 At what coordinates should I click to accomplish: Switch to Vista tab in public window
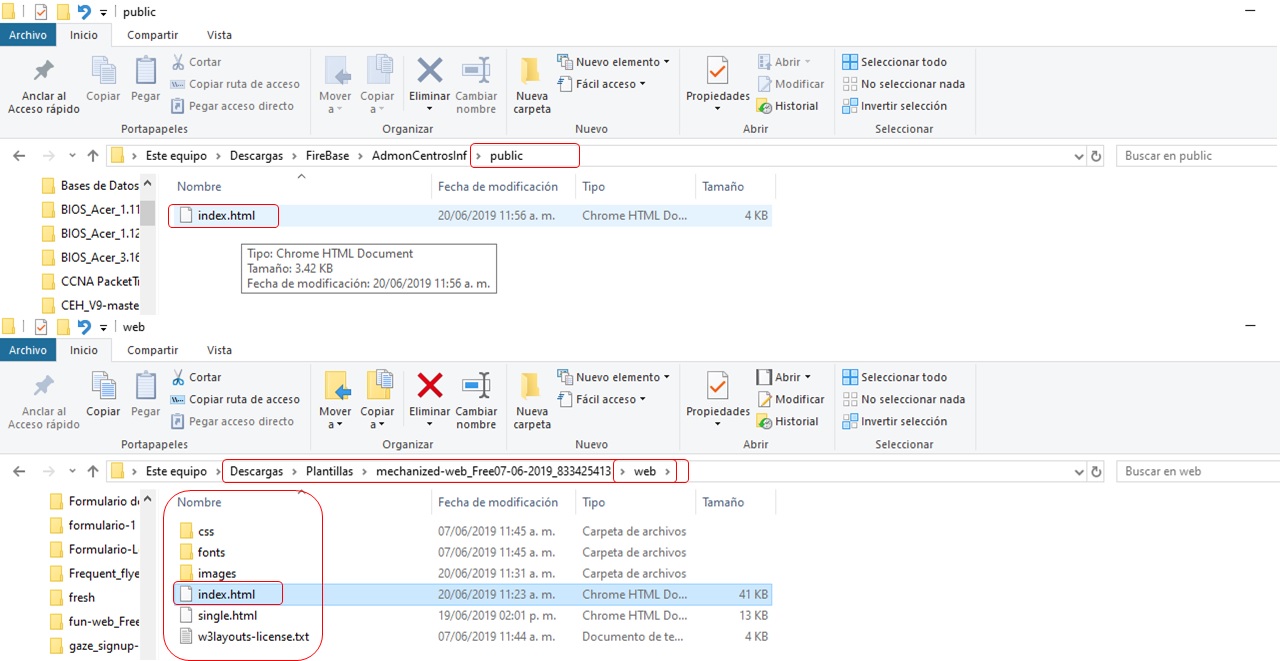click(219, 35)
